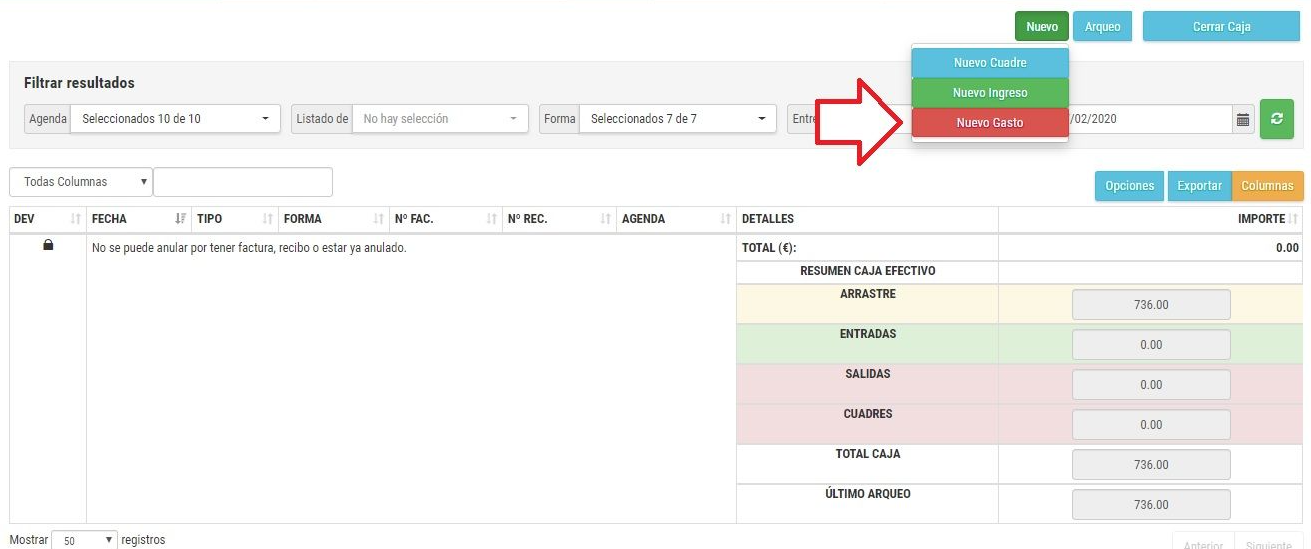Change the Mostrar registros count dropdown

click(x=83, y=540)
